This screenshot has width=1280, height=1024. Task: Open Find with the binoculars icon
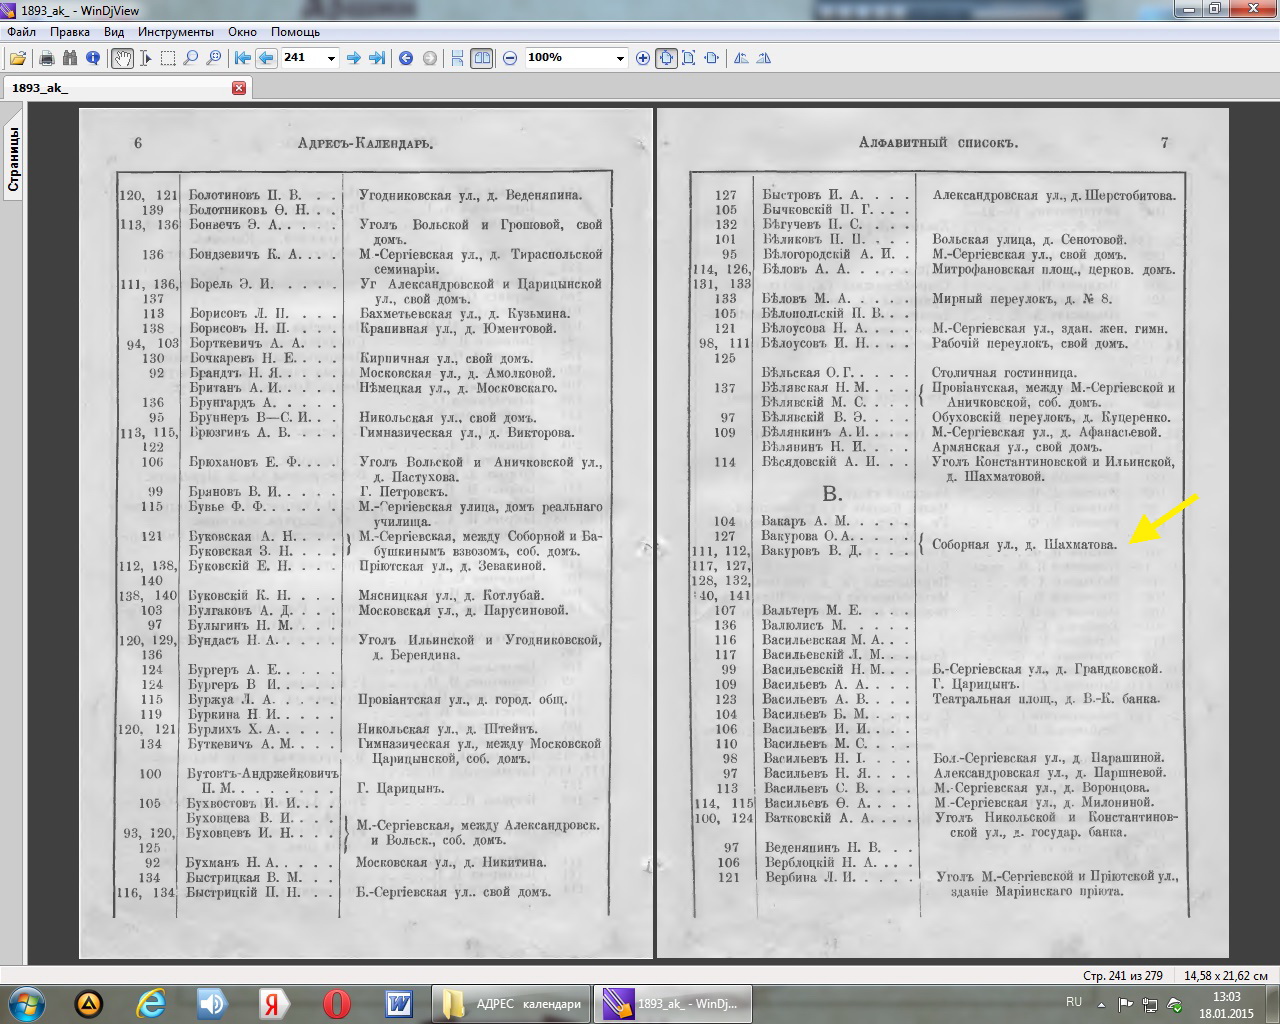(x=69, y=58)
